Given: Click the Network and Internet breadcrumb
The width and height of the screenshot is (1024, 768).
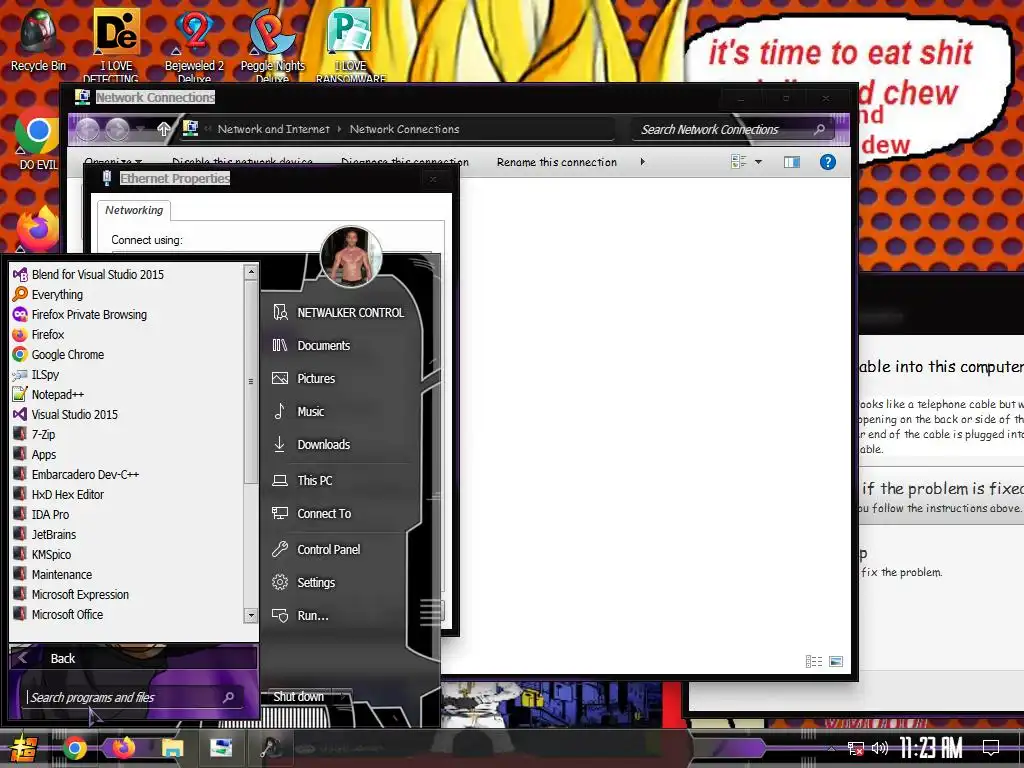Looking at the screenshot, I should [x=274, y=129].
